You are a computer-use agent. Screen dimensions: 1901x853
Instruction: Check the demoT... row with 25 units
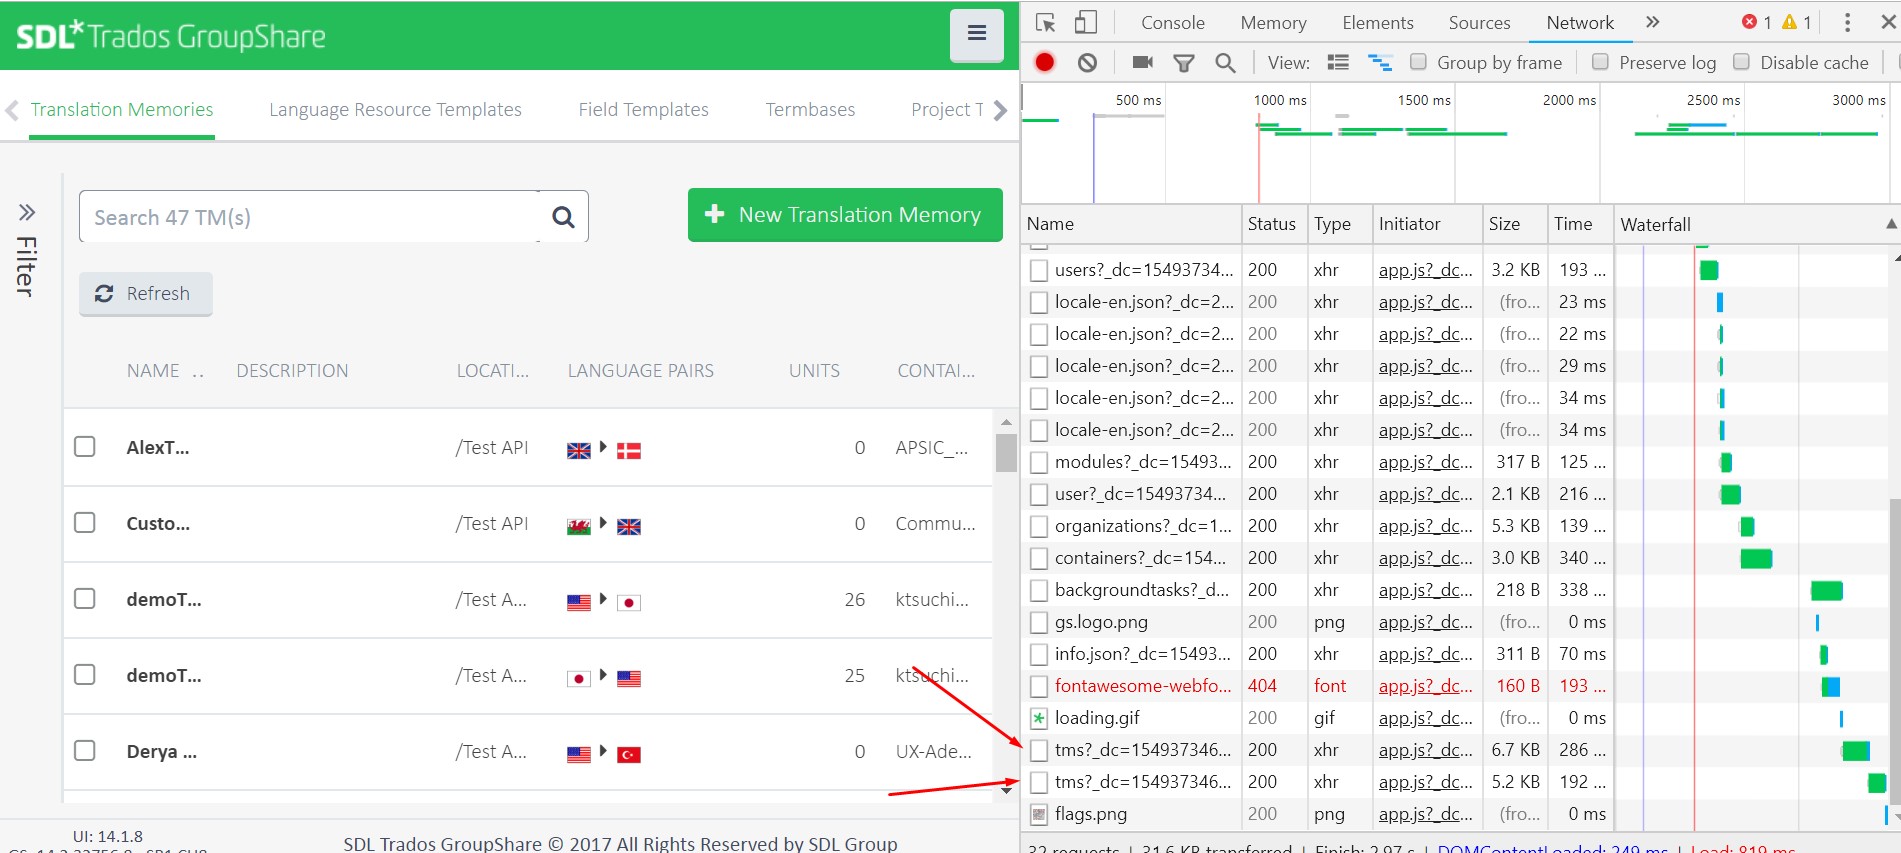pos(85,674)
